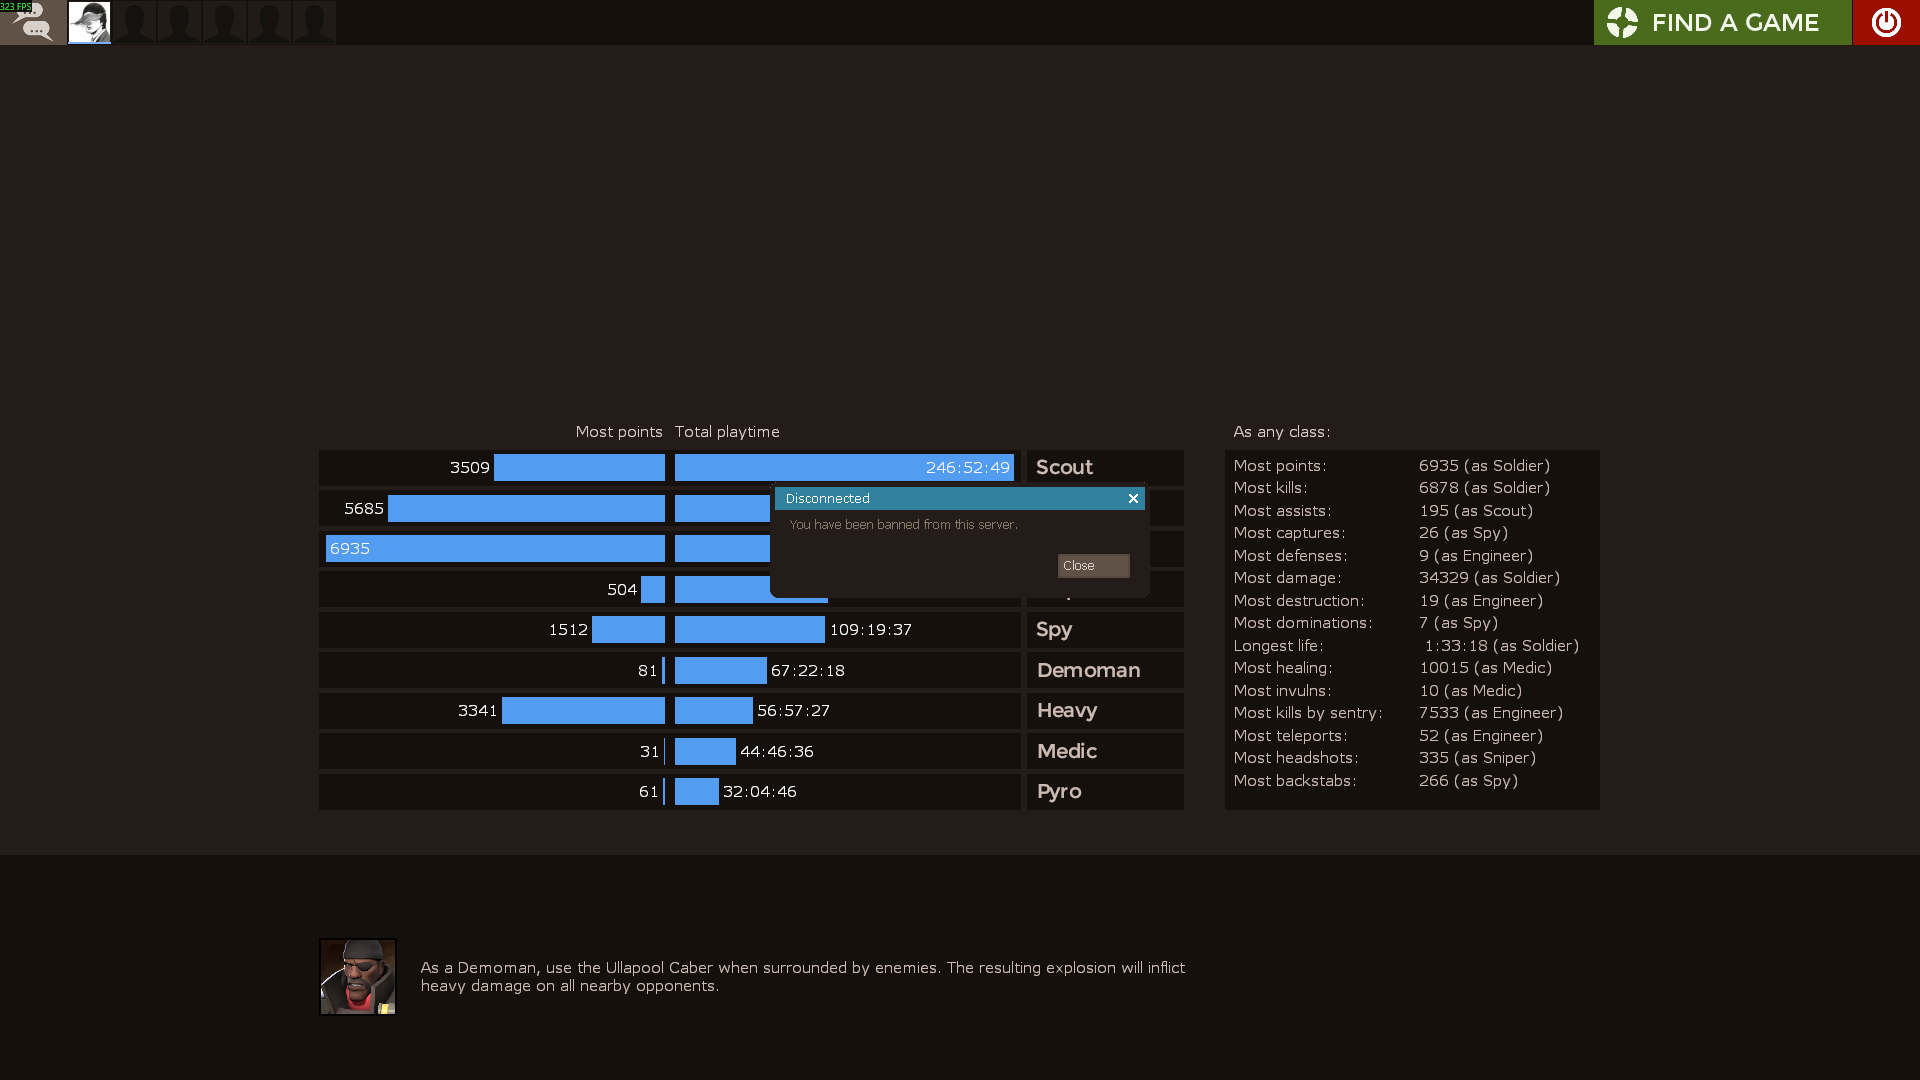Click the 'Most damage: 34329 (as Soldier)' stat
The width and height of the screenshot is (1920, 1080).
[x=1397, y=578]
